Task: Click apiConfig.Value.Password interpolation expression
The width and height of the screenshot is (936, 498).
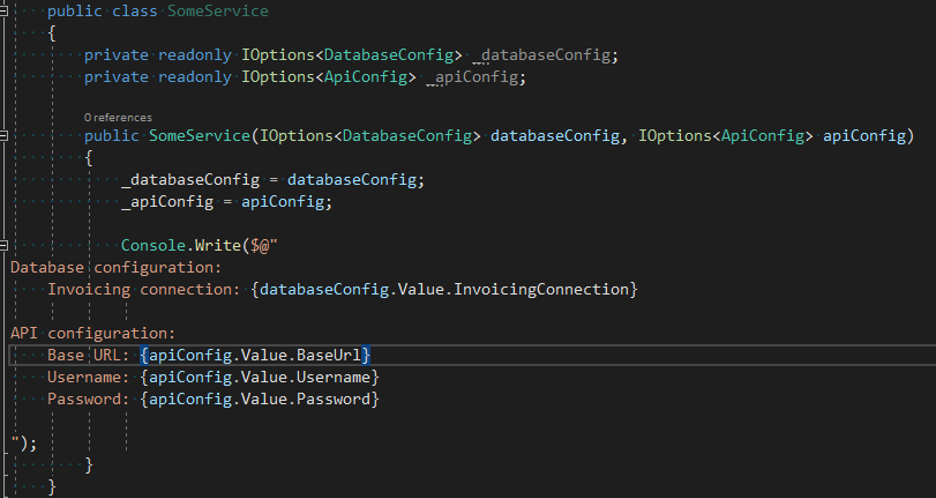Action: coord(260,399)
